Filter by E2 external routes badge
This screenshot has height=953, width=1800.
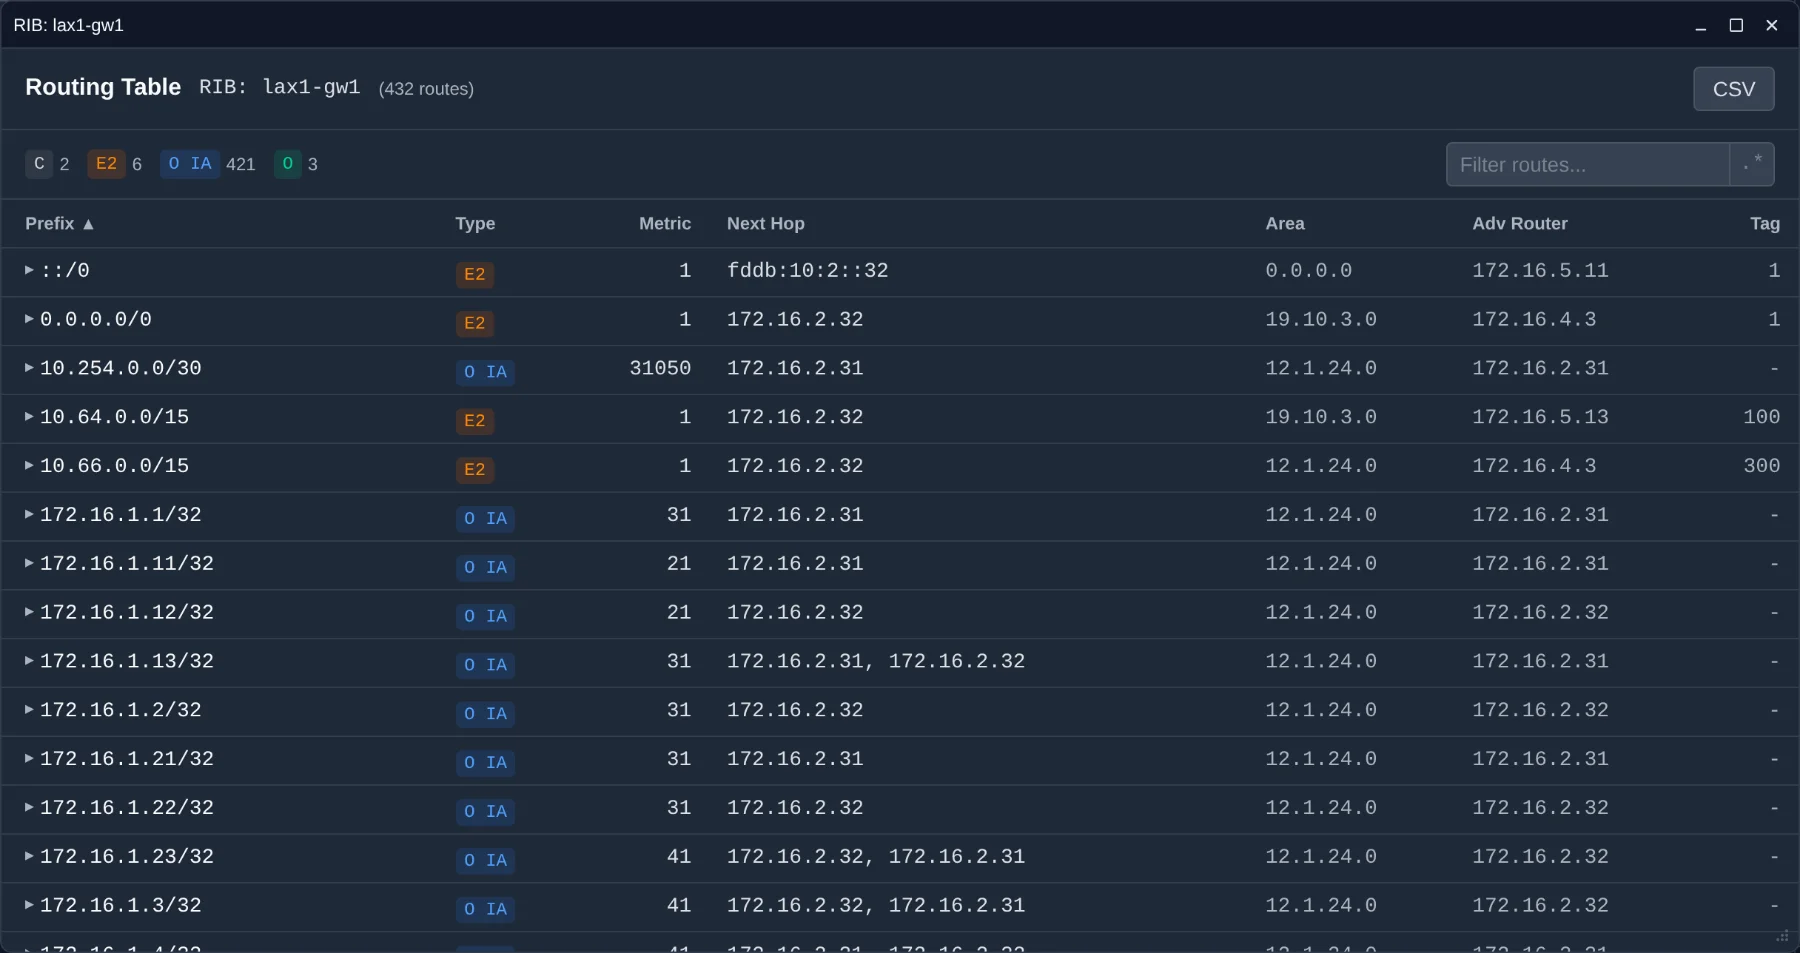106,164
